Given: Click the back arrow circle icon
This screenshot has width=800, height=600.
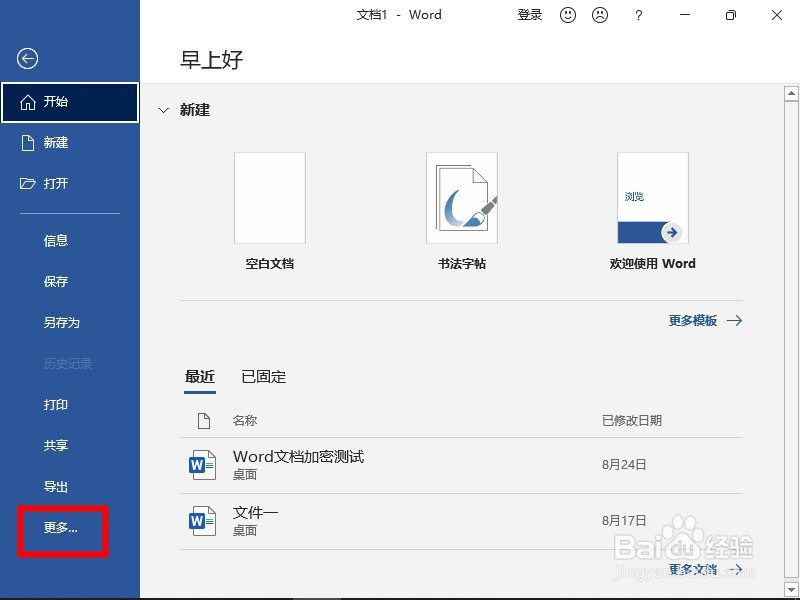Looking at the screenshot, I should [27, 58].
